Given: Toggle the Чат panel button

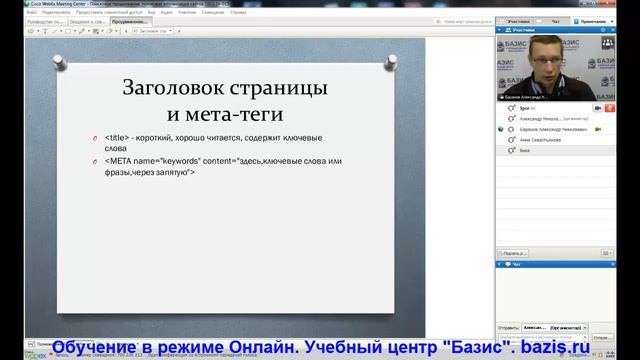Looking at the screenshot, I should 553,21.
